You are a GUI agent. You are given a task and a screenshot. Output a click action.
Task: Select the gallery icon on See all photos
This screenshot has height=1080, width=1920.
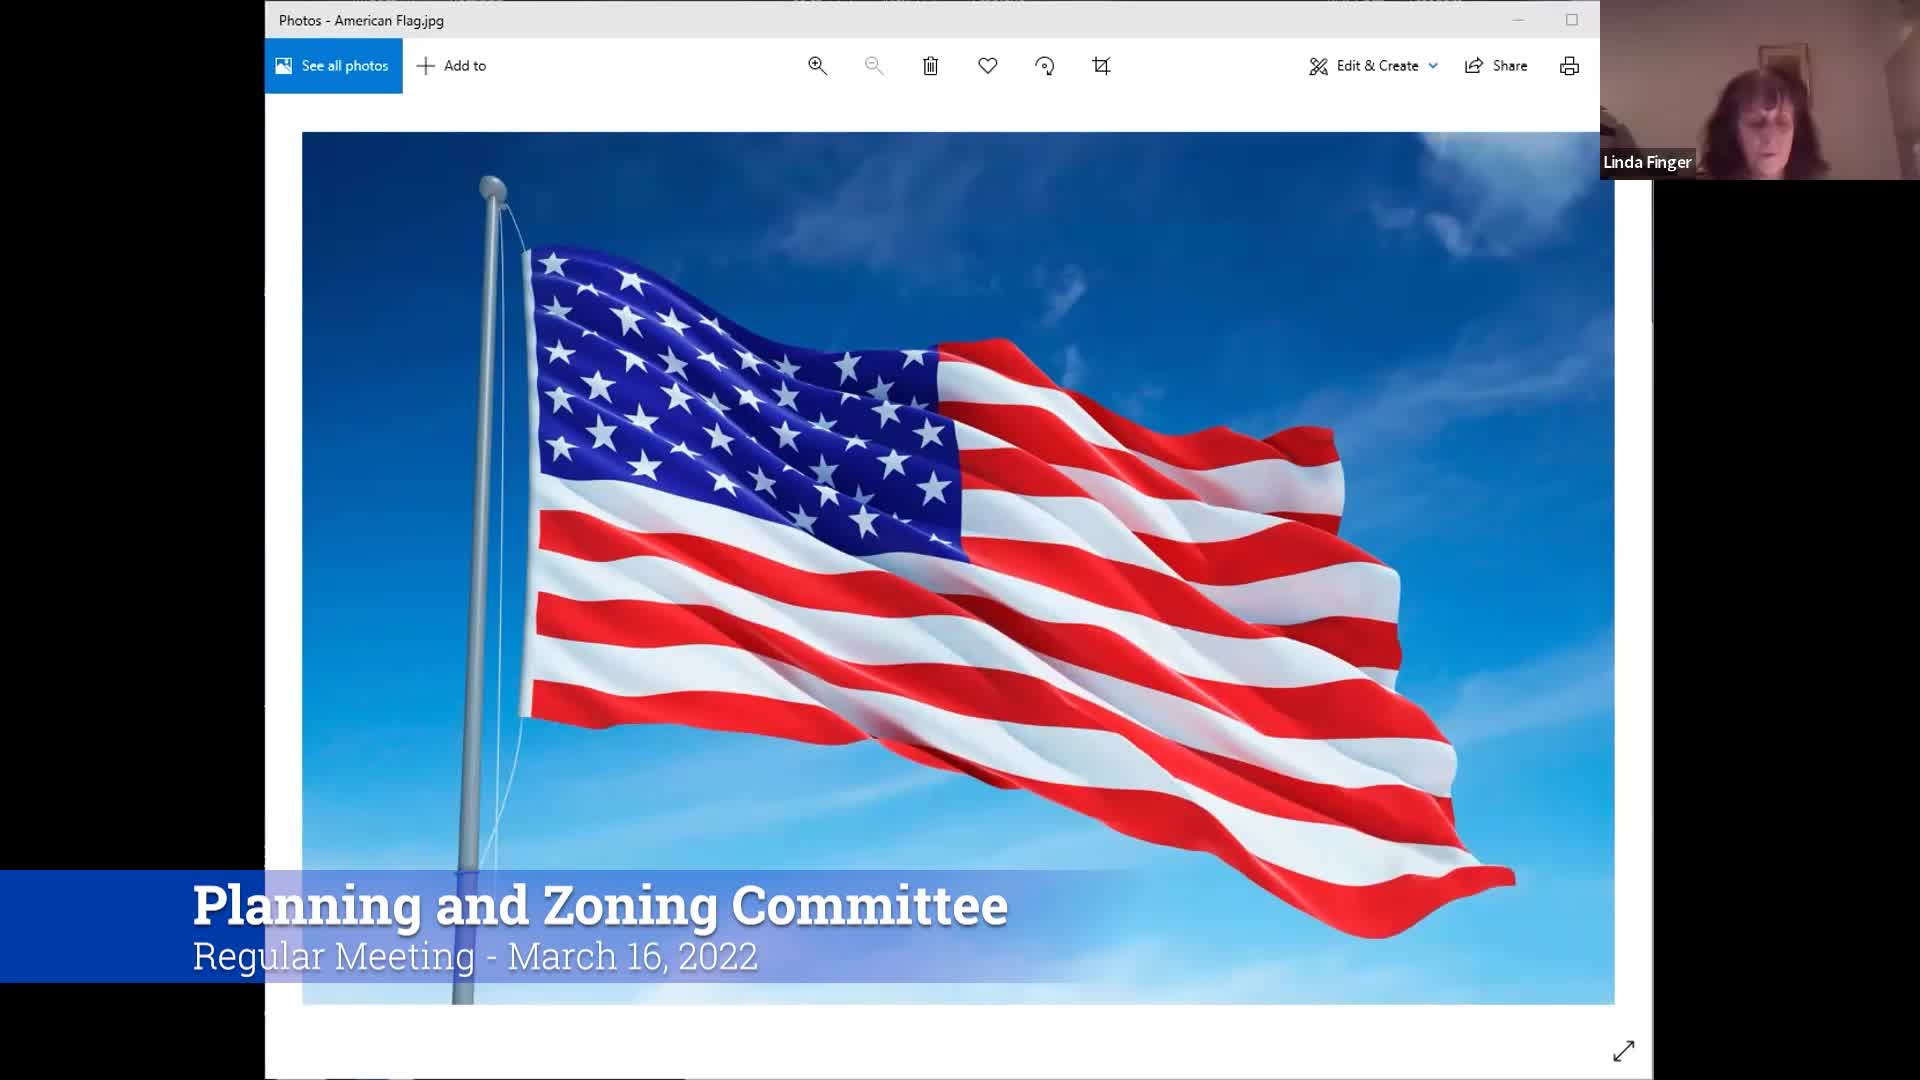282,65
